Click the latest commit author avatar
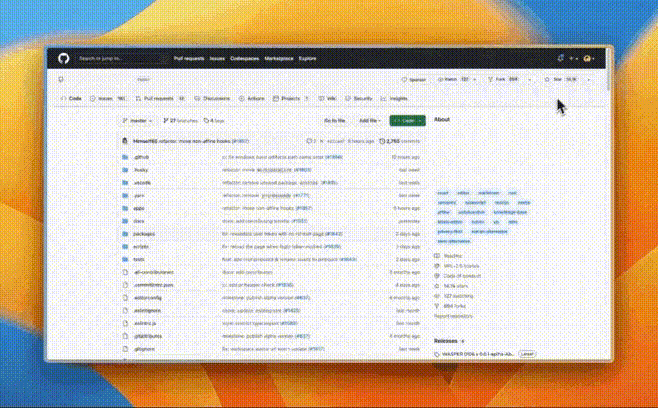Viewport: 658px width, 408px height. (125, 141)
